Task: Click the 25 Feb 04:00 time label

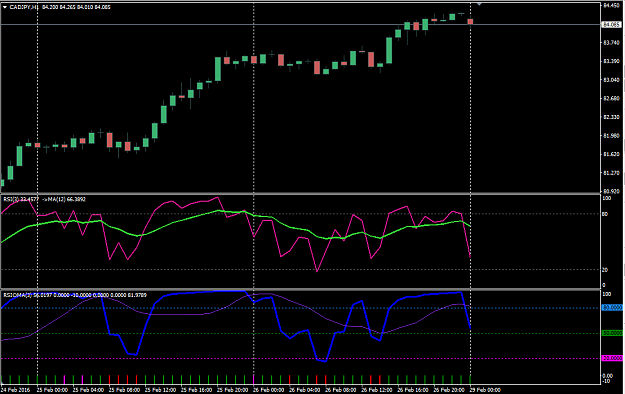Action: [x=88, y=390]
